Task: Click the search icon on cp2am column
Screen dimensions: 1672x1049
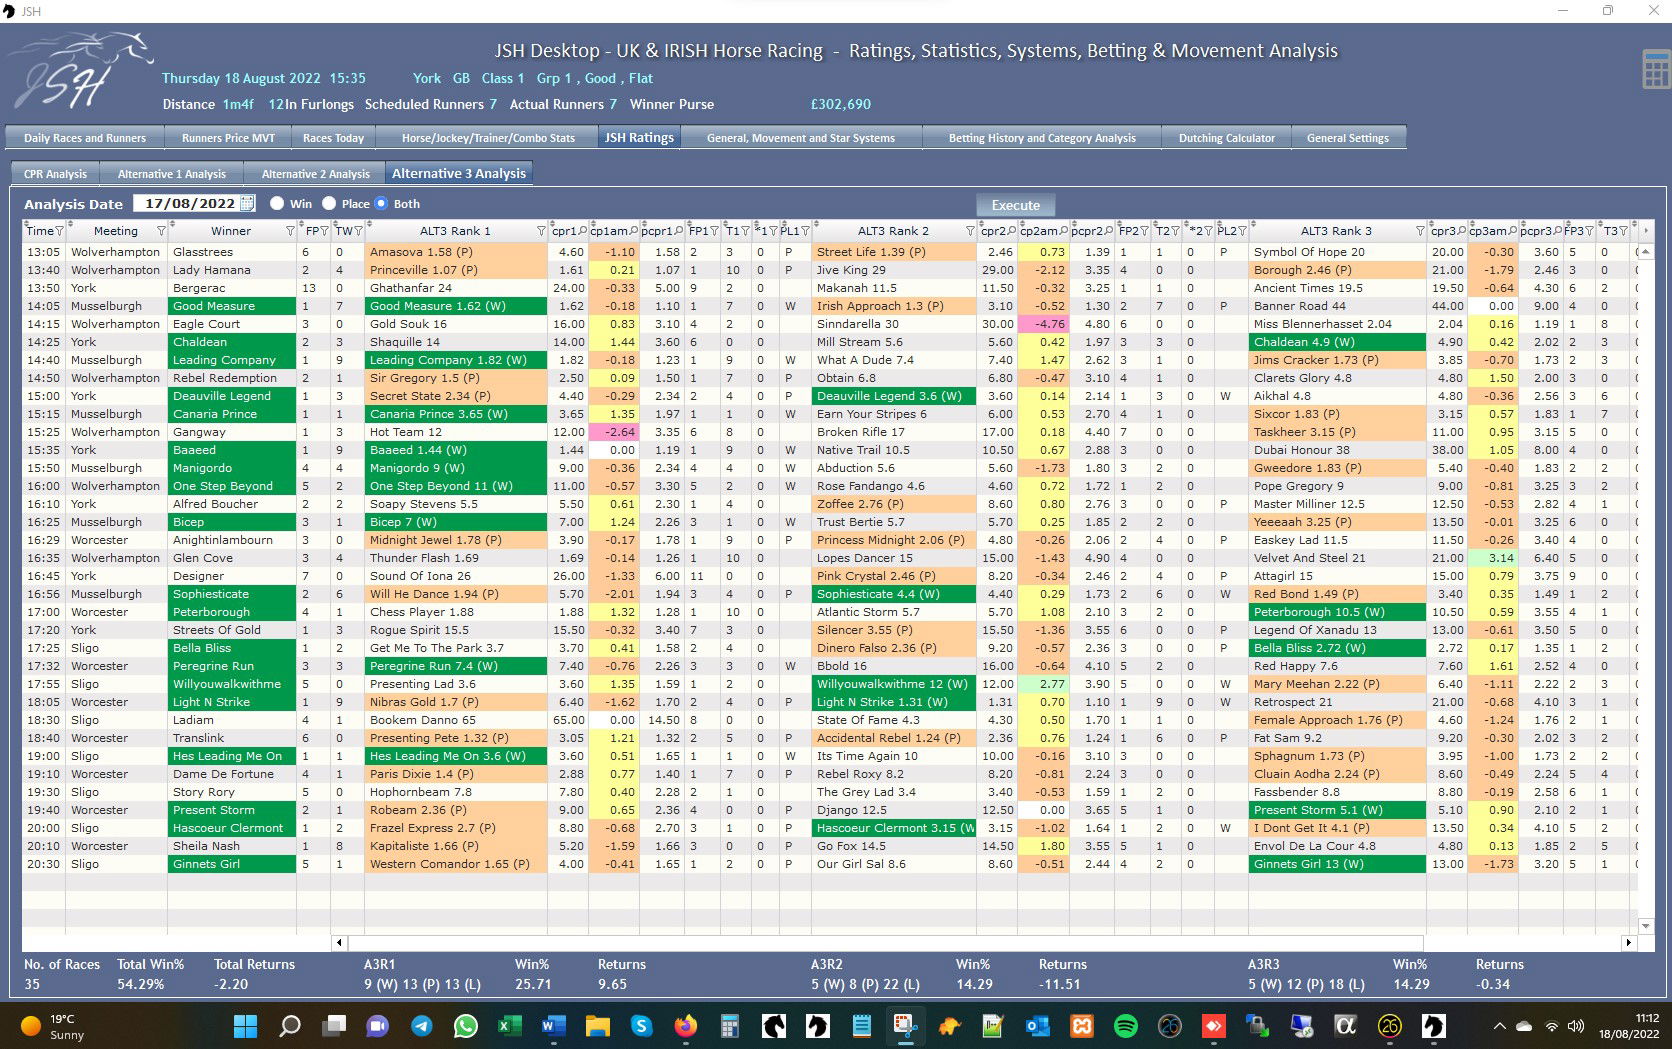Action: click(x=1064, y=231)
